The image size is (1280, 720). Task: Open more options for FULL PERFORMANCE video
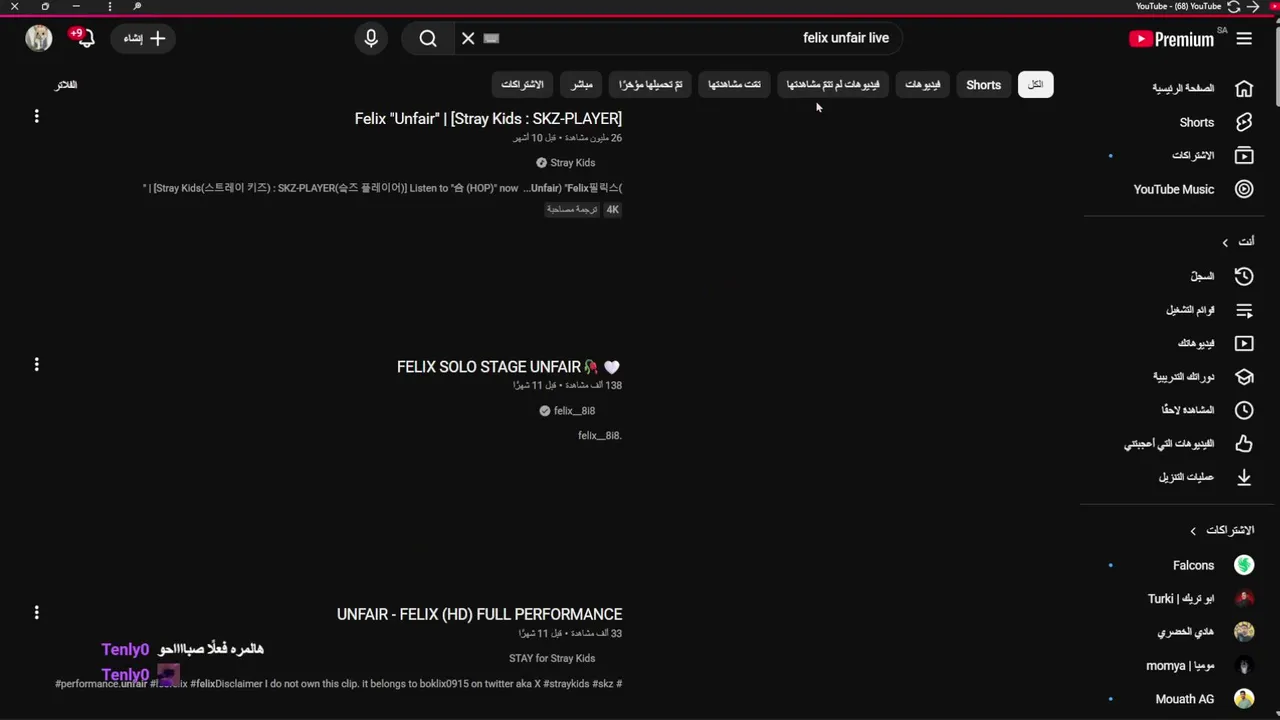click(x=36, y=612)
